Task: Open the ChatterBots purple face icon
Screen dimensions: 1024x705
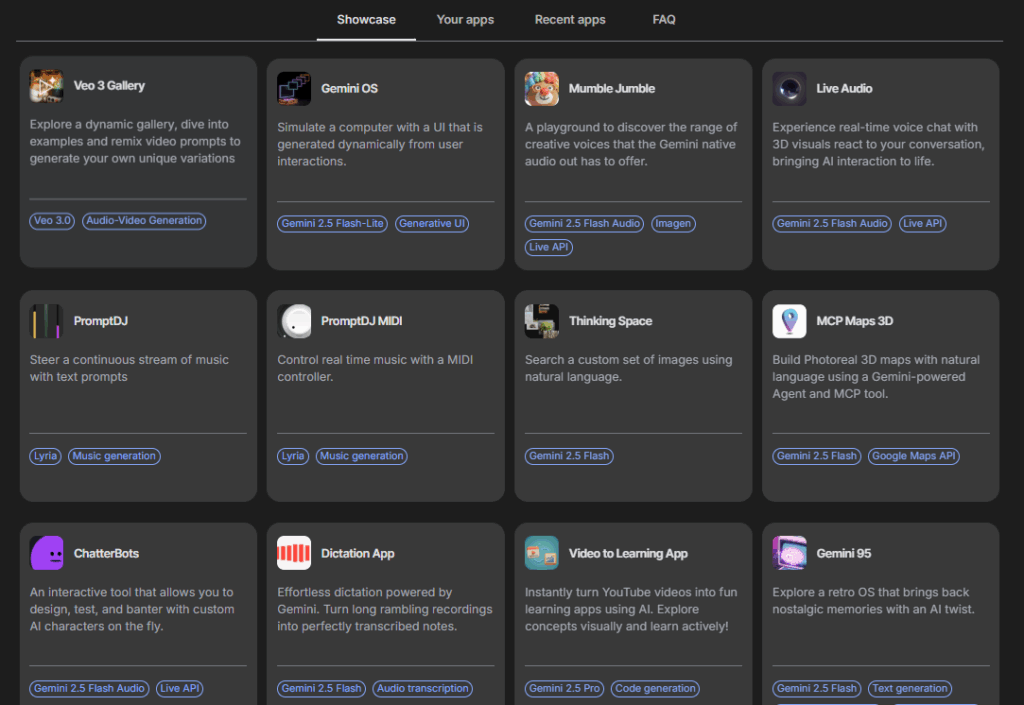Action: [46, 553]
